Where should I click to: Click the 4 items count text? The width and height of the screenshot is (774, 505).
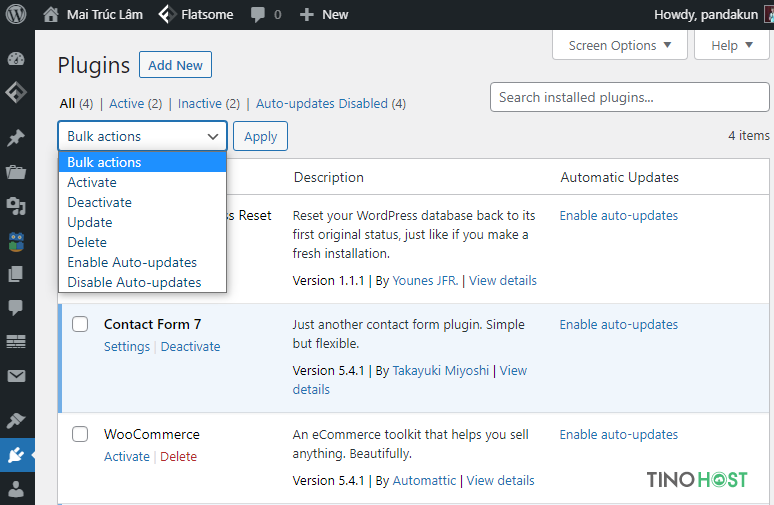tap(748, 135)
